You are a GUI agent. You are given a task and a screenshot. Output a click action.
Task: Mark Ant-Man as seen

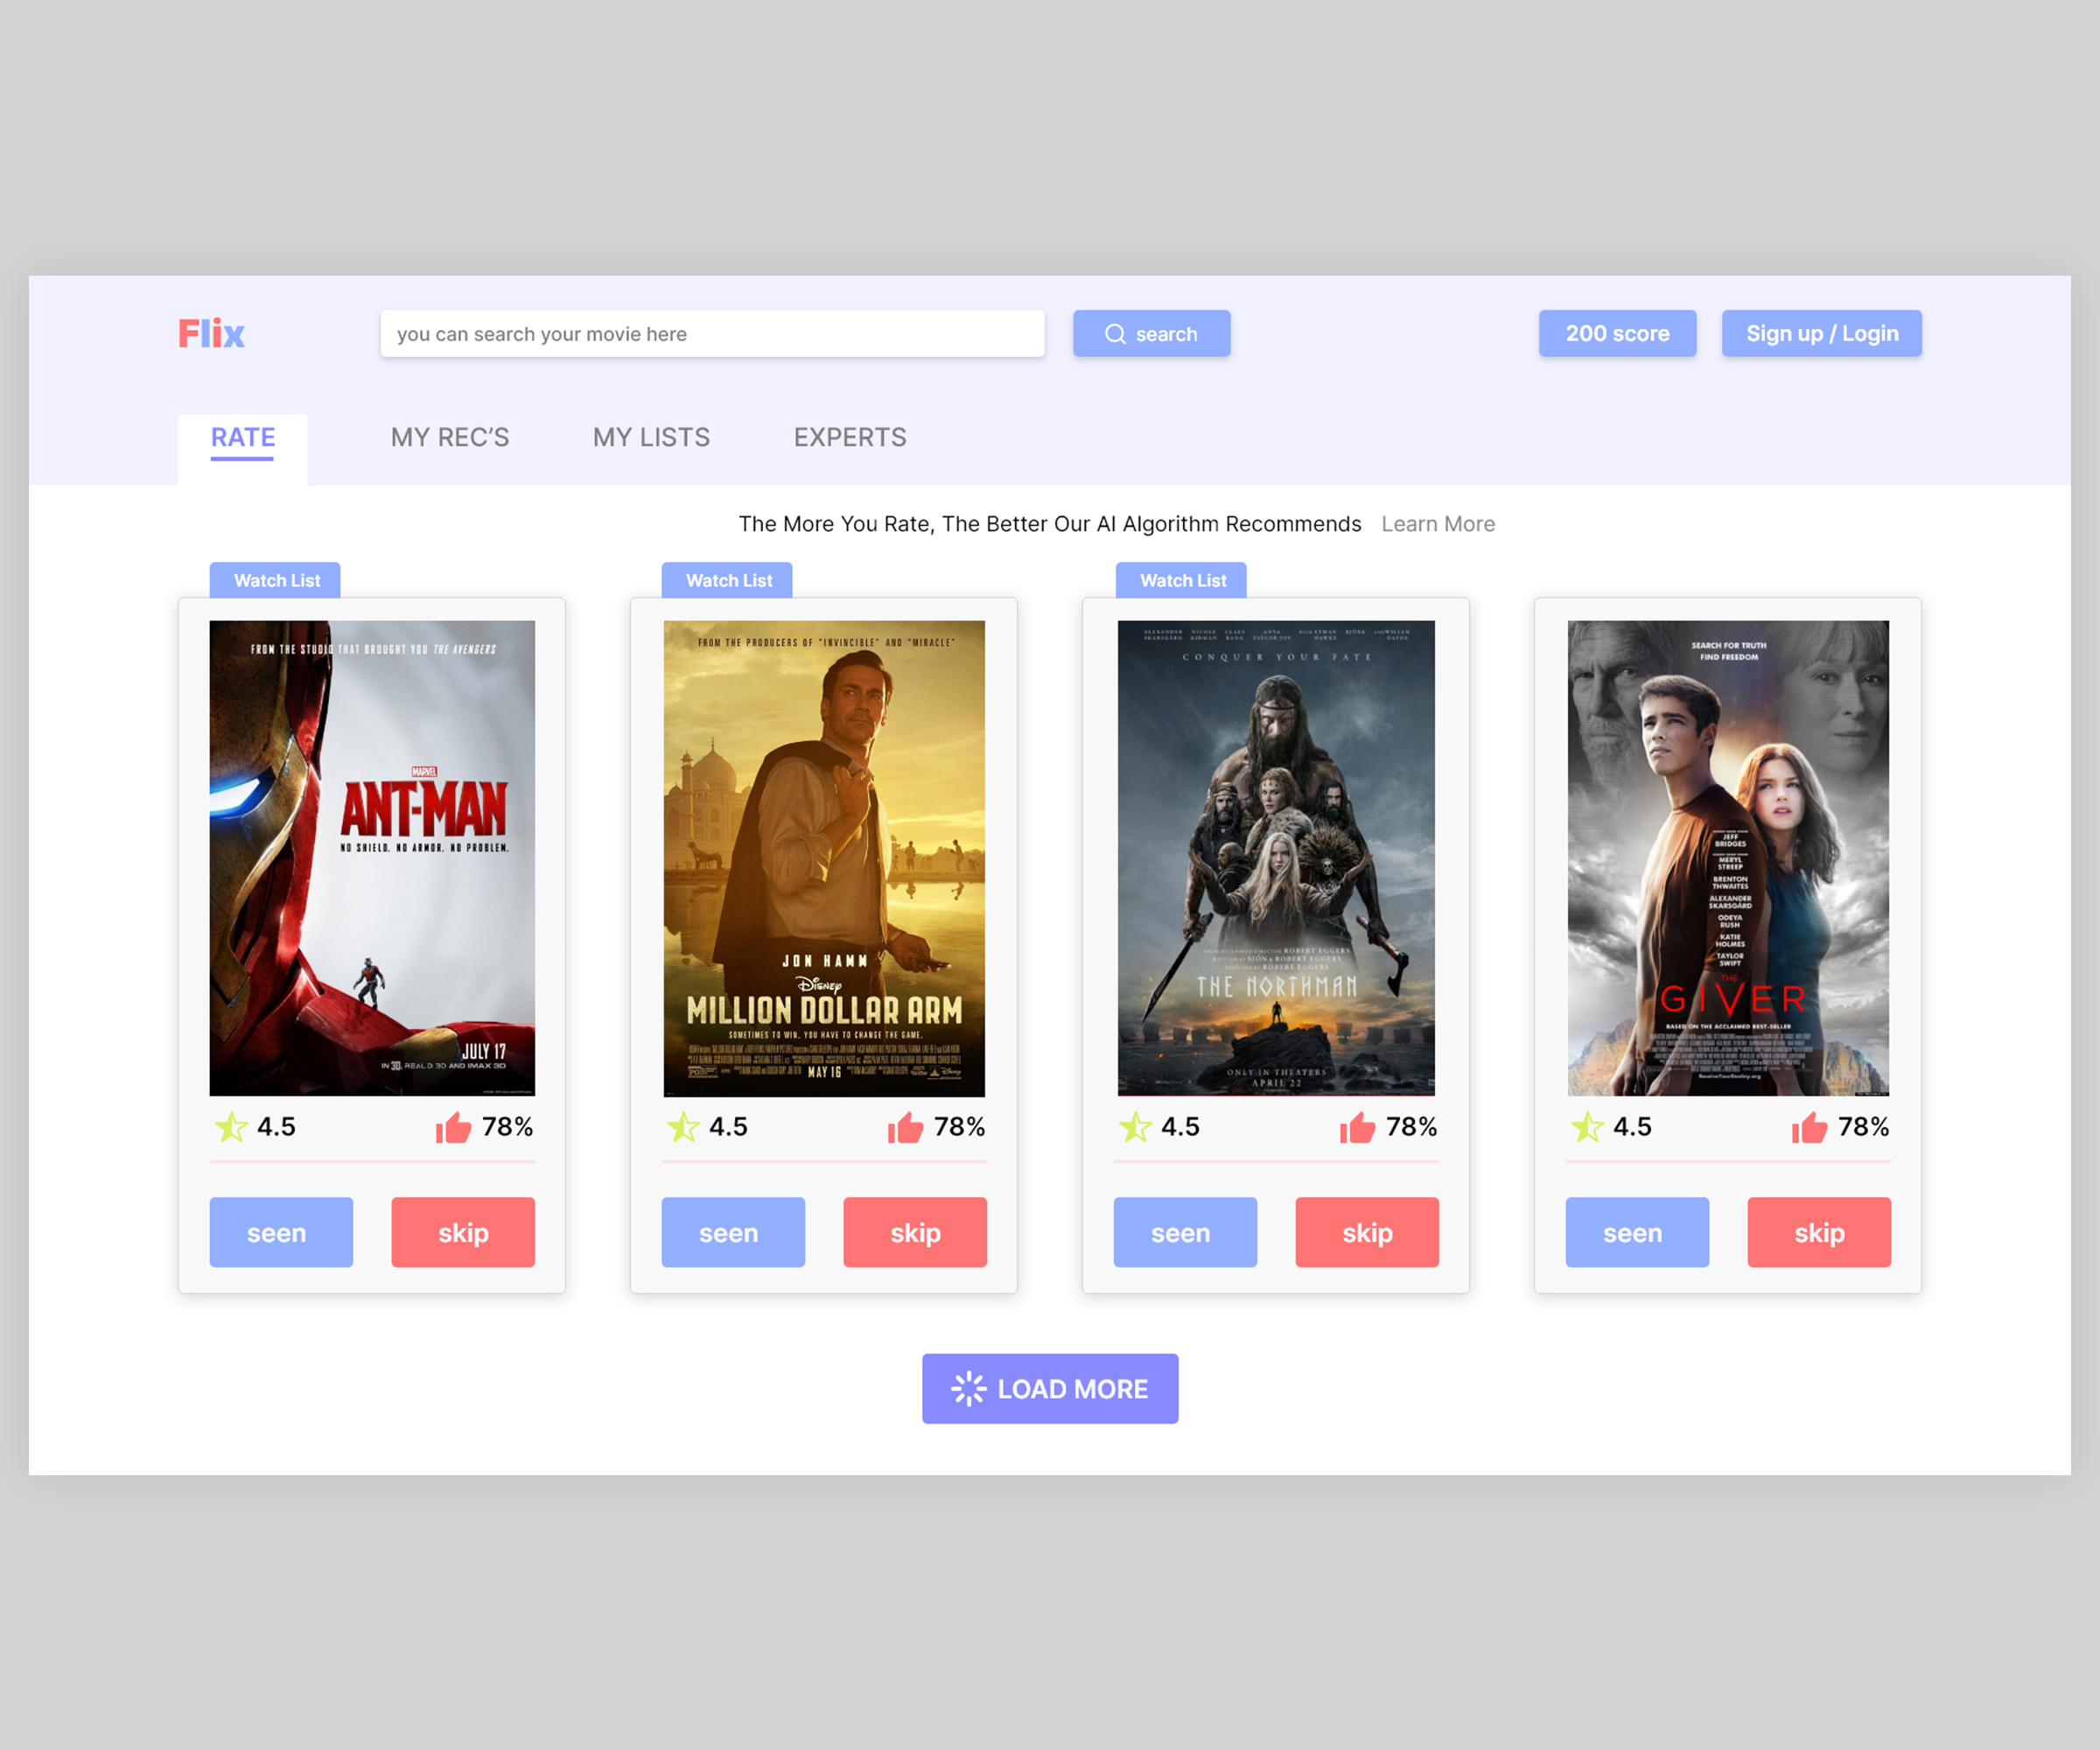(x=281, y=1232)
